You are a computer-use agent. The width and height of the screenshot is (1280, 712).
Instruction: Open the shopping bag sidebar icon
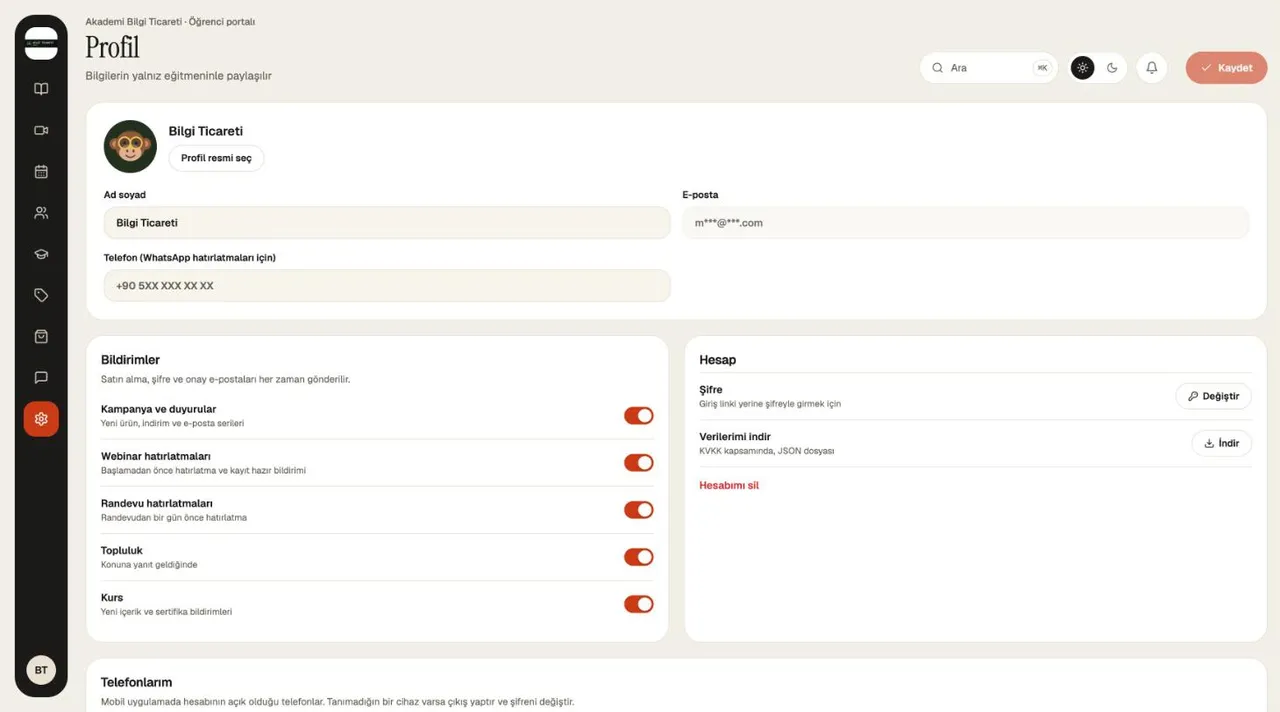pos(41,336)
